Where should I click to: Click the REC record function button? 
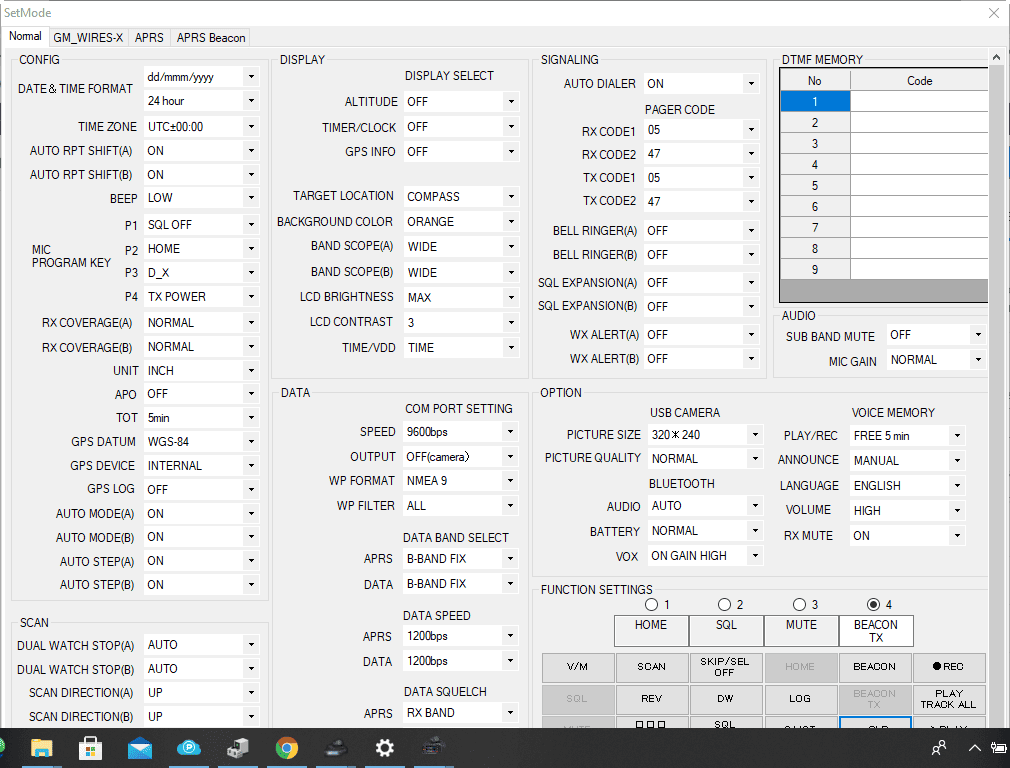[x=948, y=667]
